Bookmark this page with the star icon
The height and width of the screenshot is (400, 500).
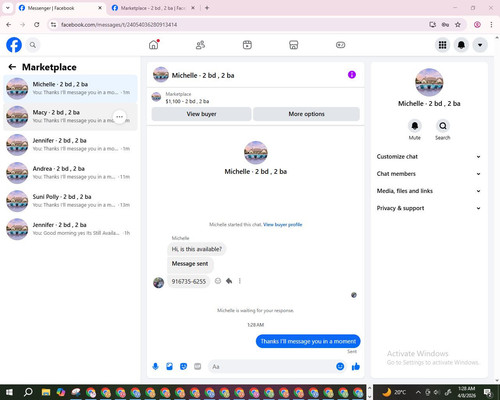coord(458,24)
